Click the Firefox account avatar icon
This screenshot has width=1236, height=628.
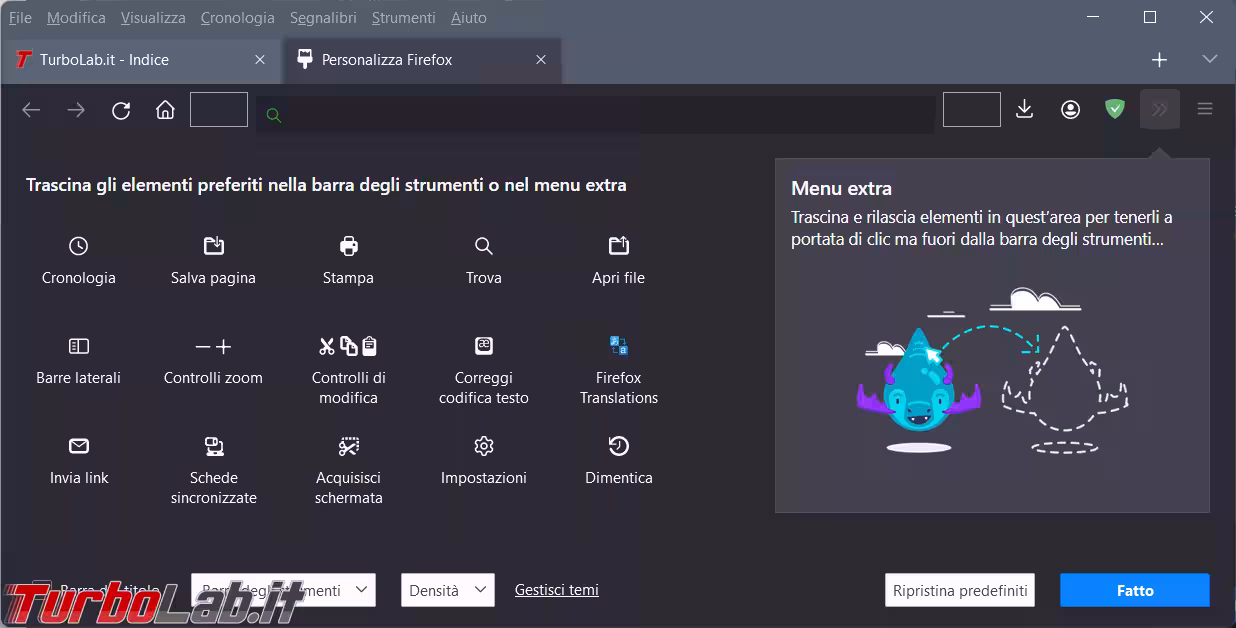point(1070,110)
